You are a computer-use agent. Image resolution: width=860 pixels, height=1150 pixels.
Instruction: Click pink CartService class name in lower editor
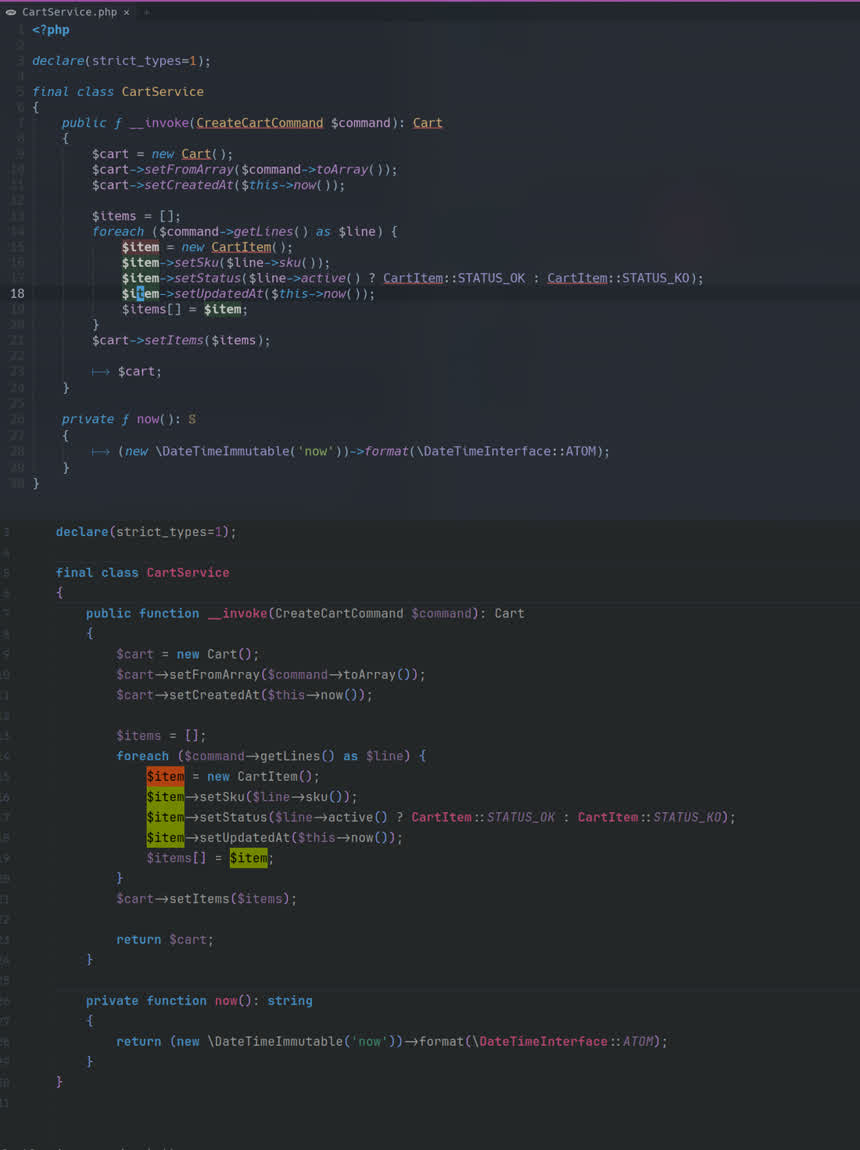click(x=188, y=573)
